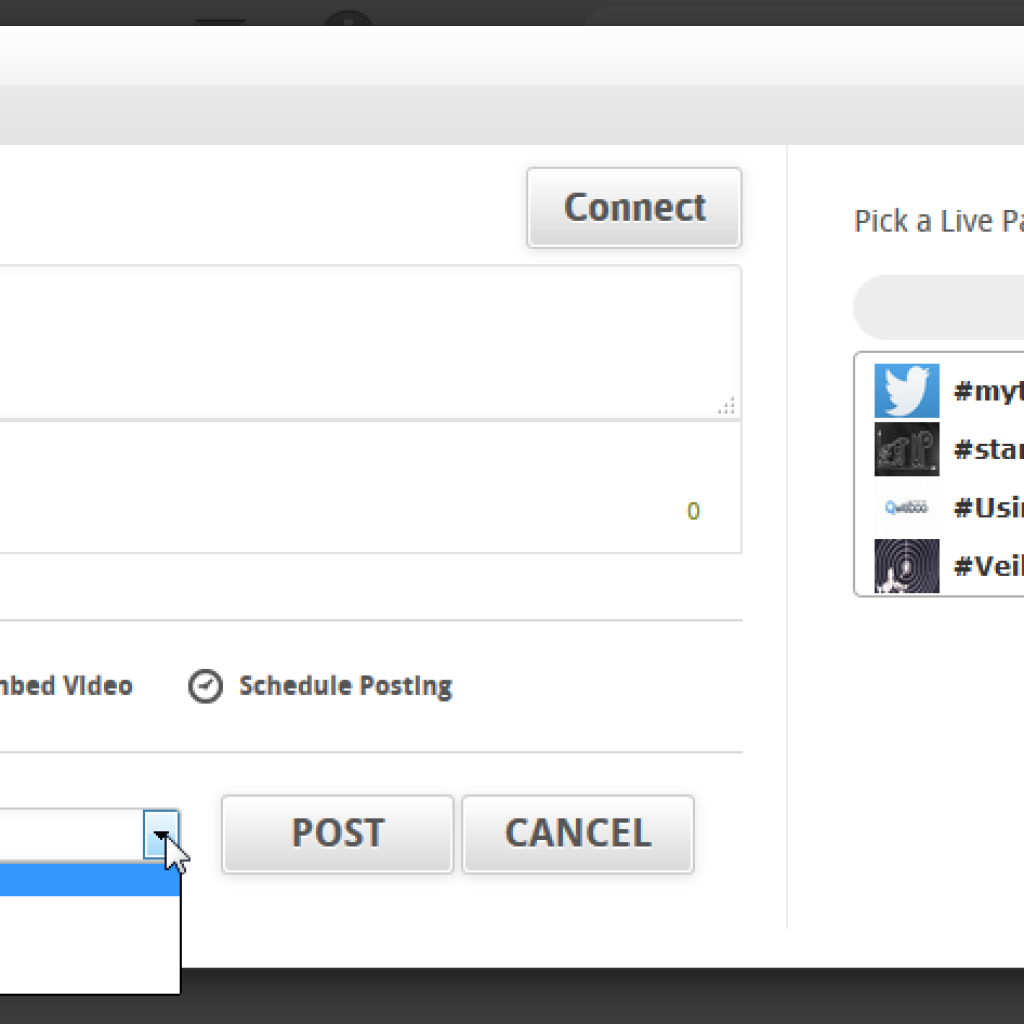
Task: Click the Qweboo logo icon
Action: pyautogui.click(x=906, y=507)
